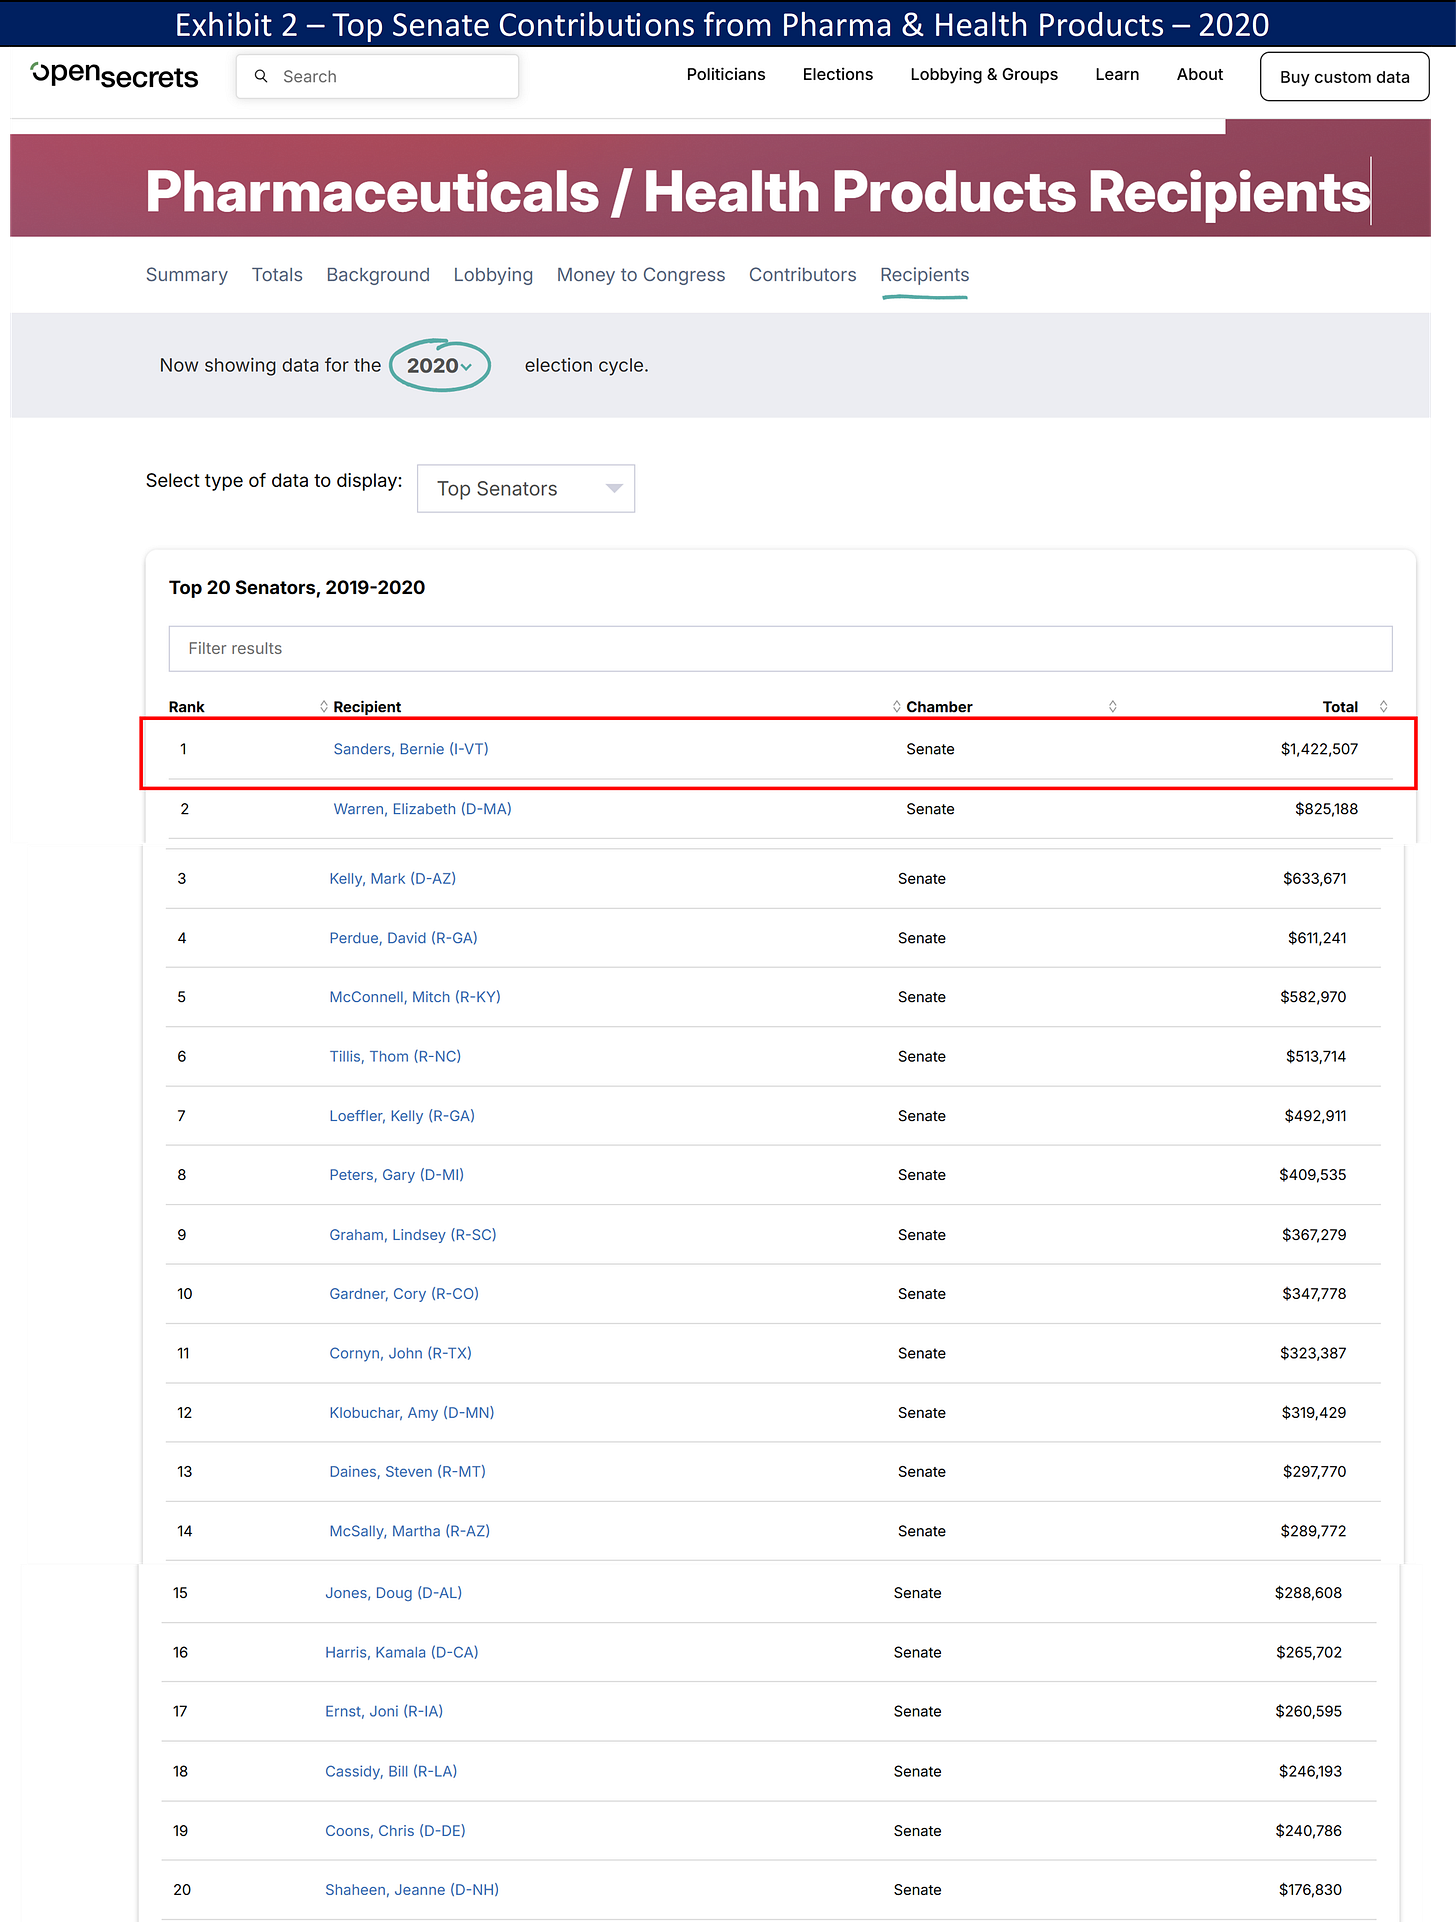
Task: Click the $265,702 total for Harris
Action: [1309, 1653]
